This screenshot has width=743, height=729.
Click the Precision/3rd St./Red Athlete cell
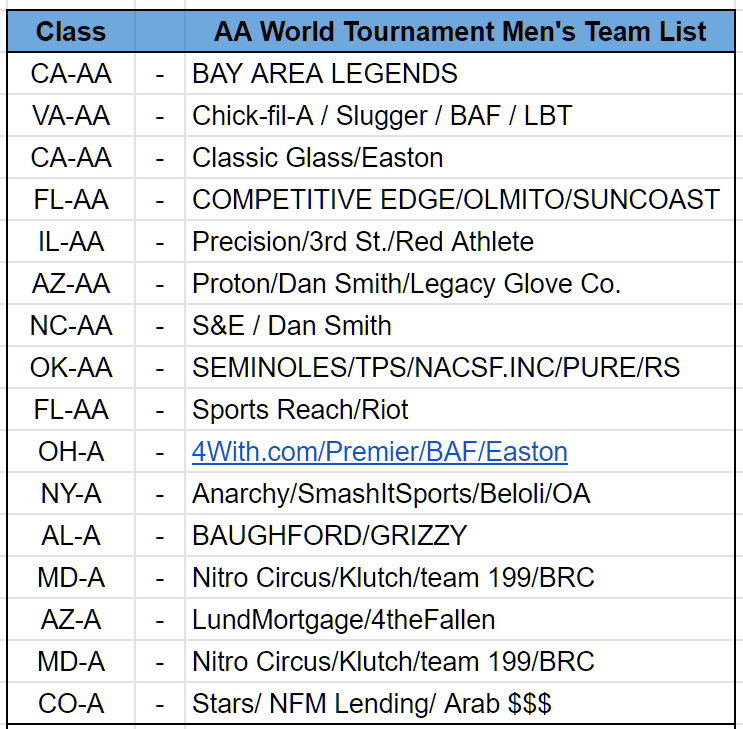coord(460,241)
